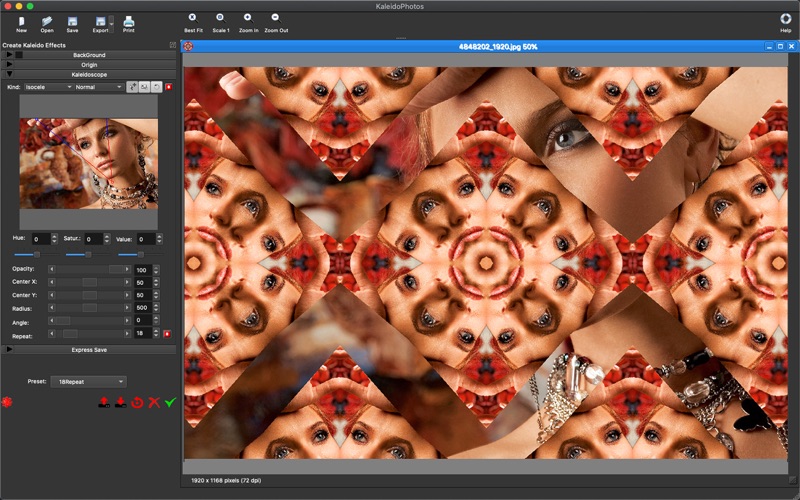800x500 pixels.
Task: Cancel the effect with the red X
Action: [x=154, y=403]
